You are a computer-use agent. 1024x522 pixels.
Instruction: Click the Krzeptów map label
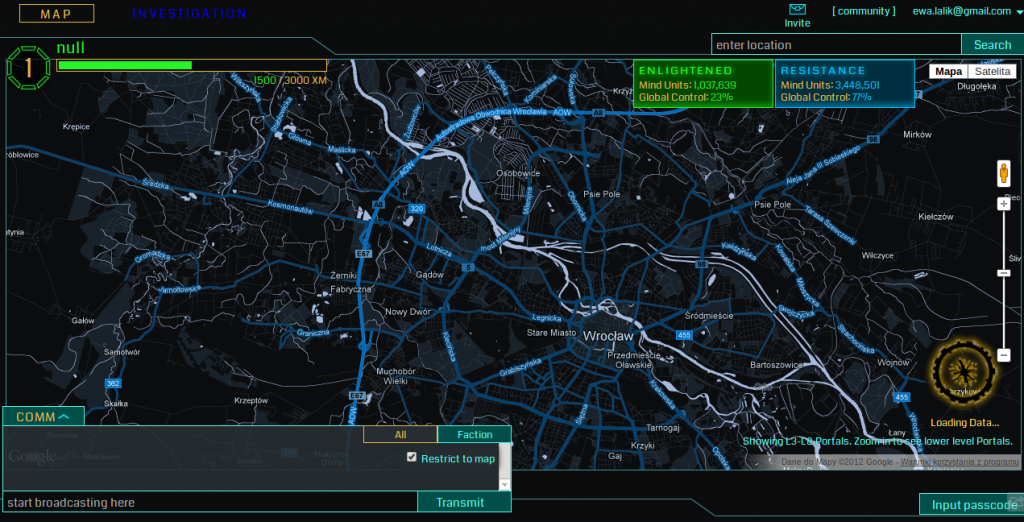coord(251,400)
